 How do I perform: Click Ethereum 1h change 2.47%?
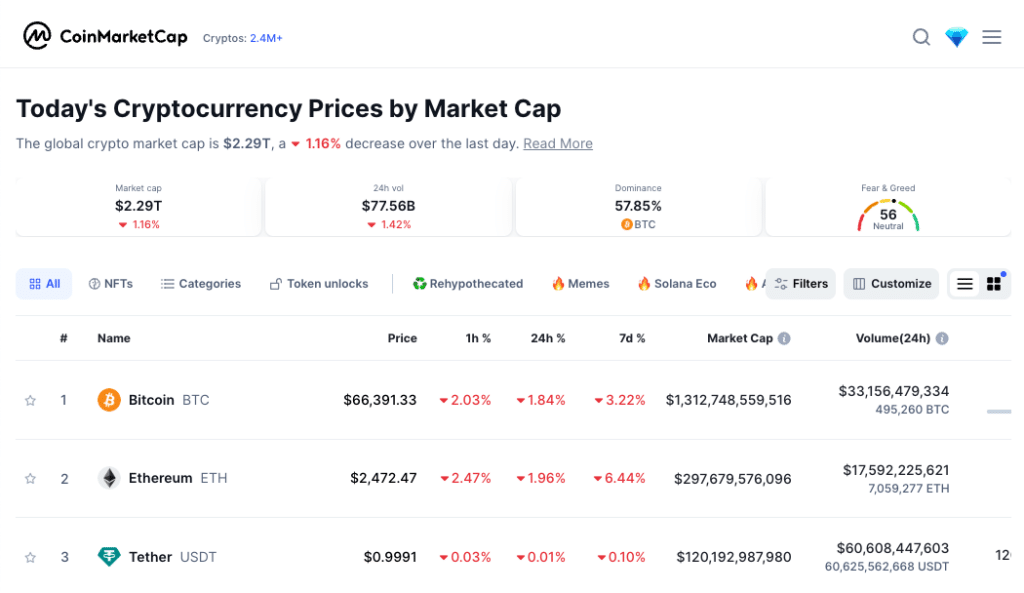tap(465, 478)
